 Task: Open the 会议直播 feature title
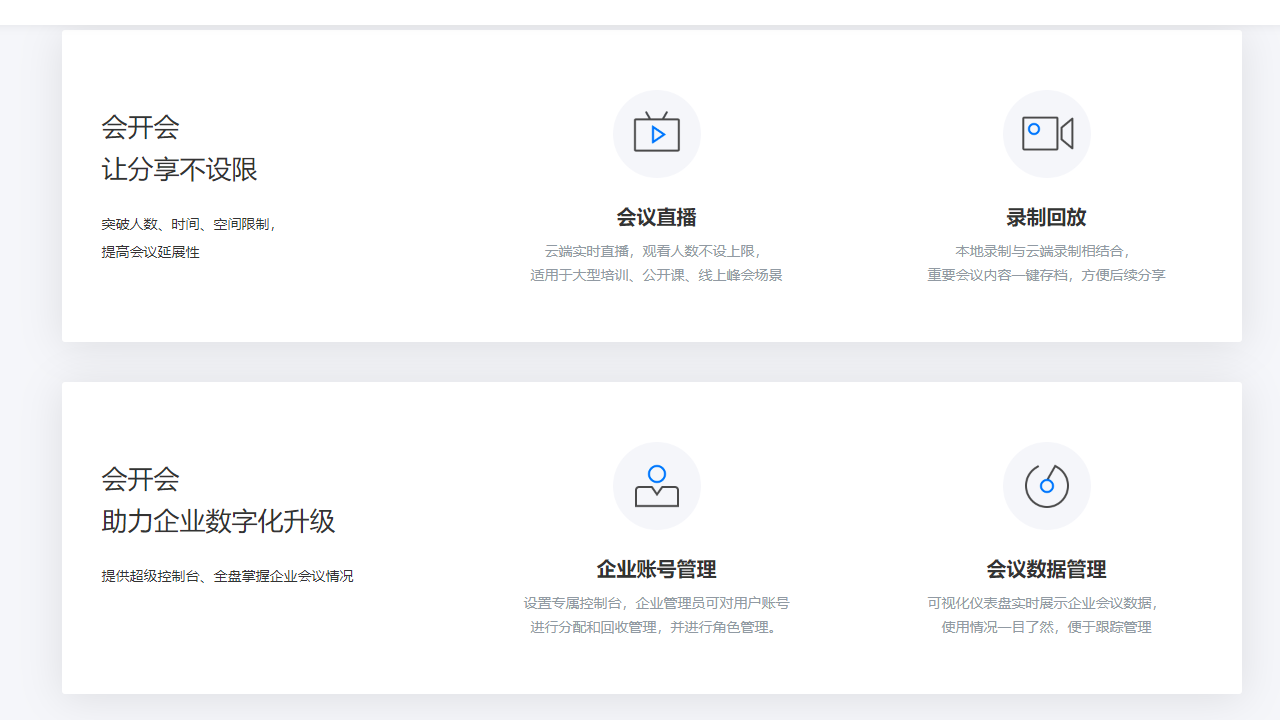click(x=656, y=217)
